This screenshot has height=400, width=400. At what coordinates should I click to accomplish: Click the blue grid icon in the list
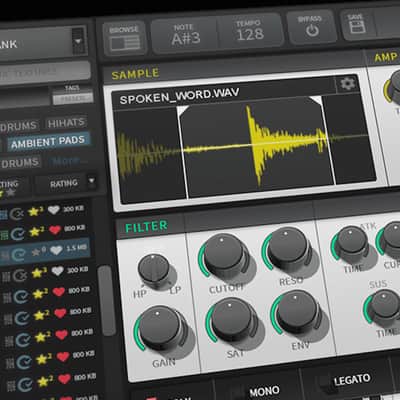click(3, 215)
